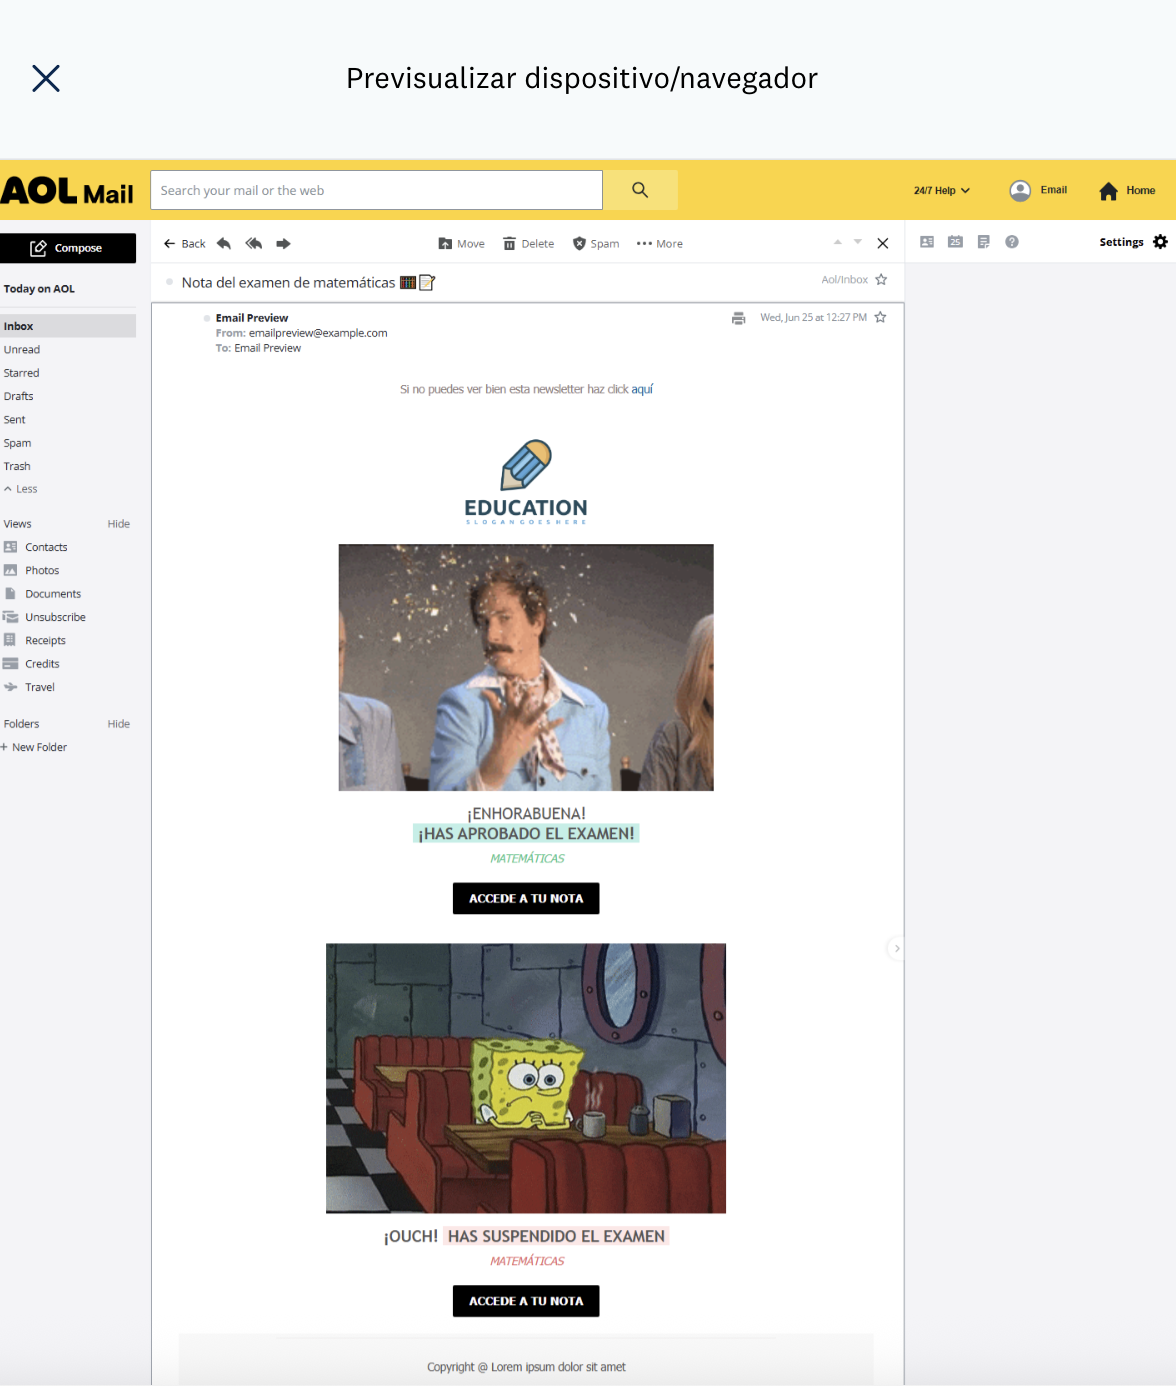
Task: Click the search mail input field
Action: (376, 190)
